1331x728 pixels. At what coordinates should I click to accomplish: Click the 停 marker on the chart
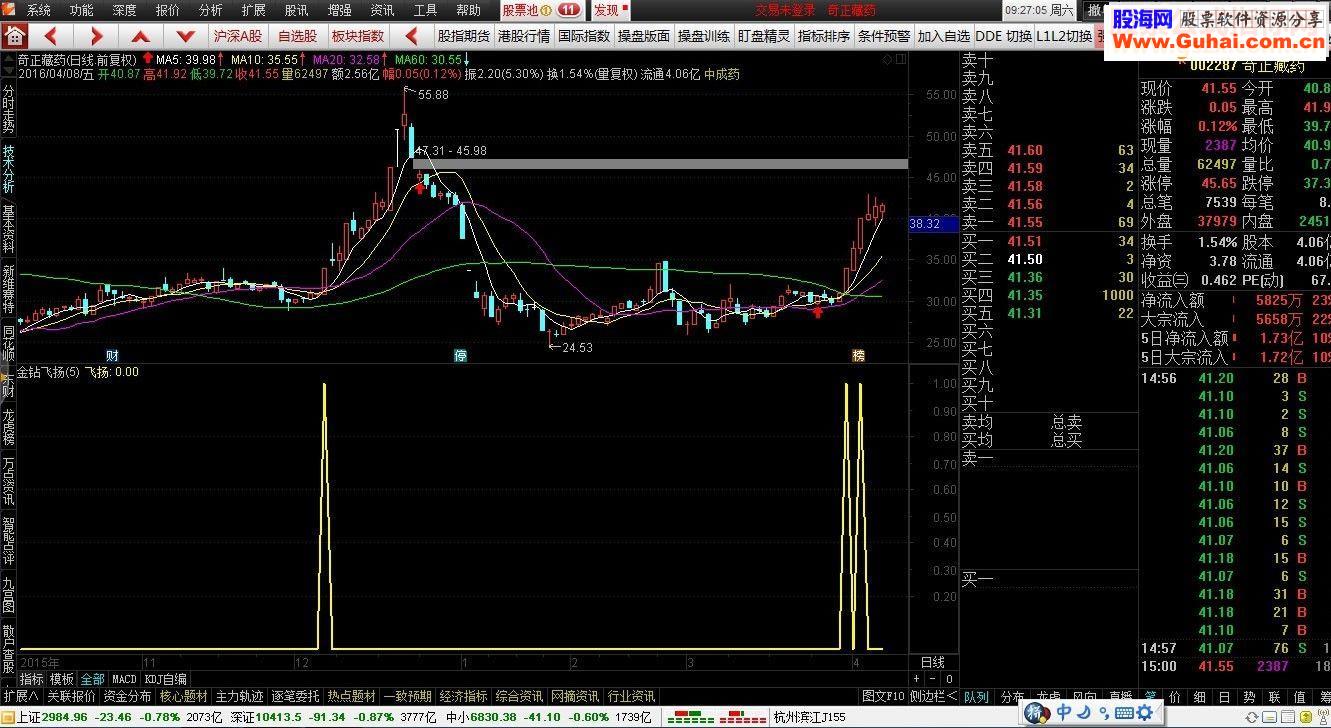tap(461, 355)
